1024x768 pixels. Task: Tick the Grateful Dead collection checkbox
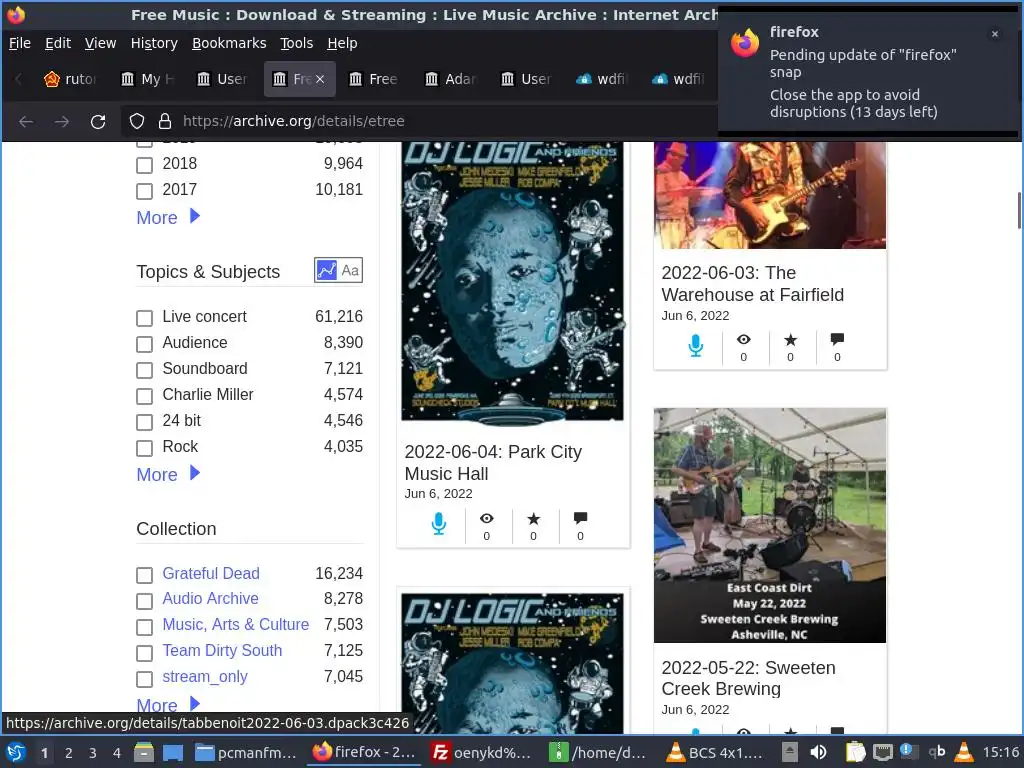click(144, 575)
